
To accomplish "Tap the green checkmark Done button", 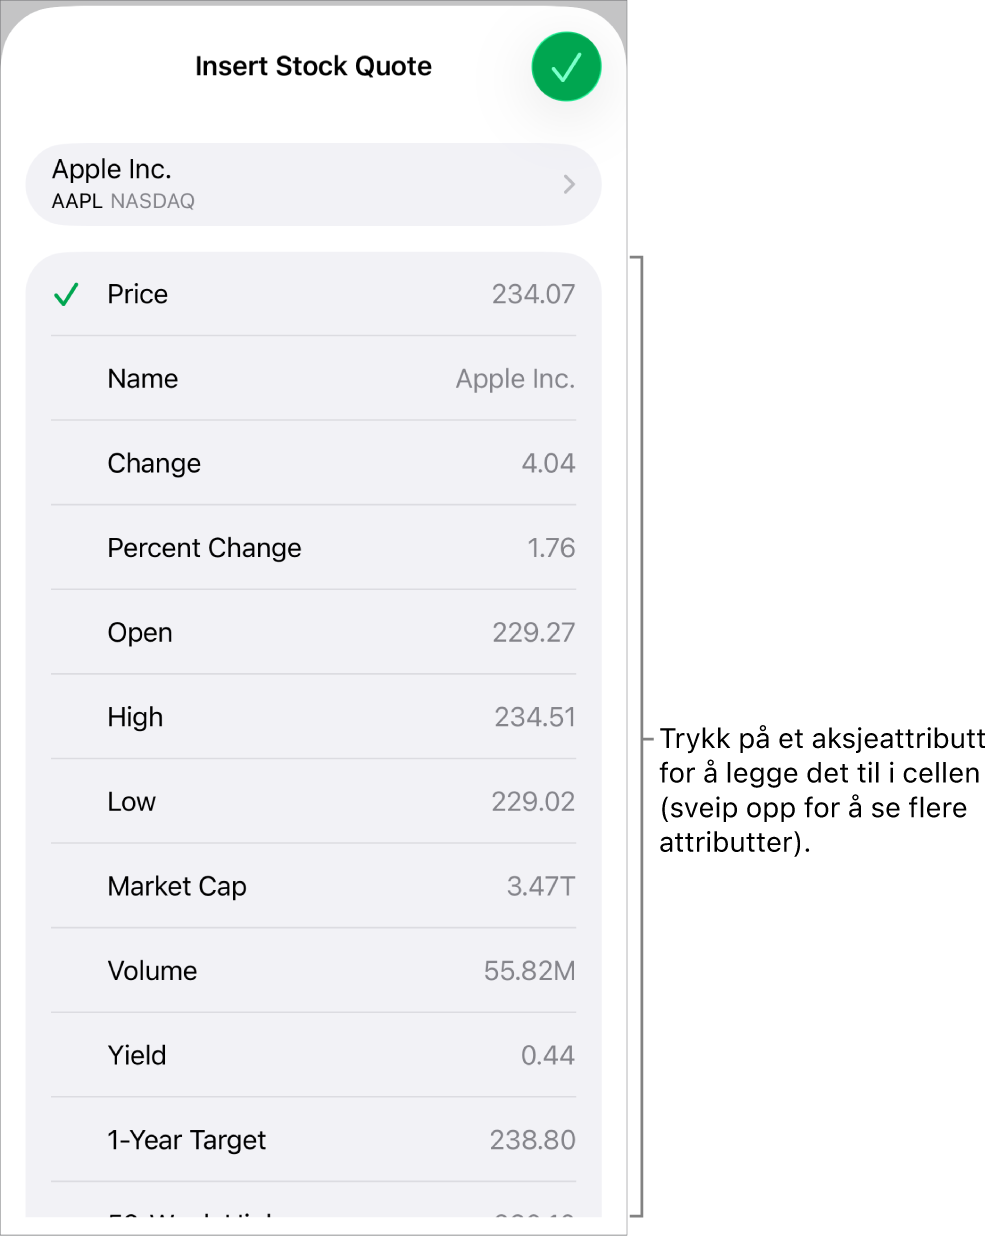I will click(x=566, y=67).
